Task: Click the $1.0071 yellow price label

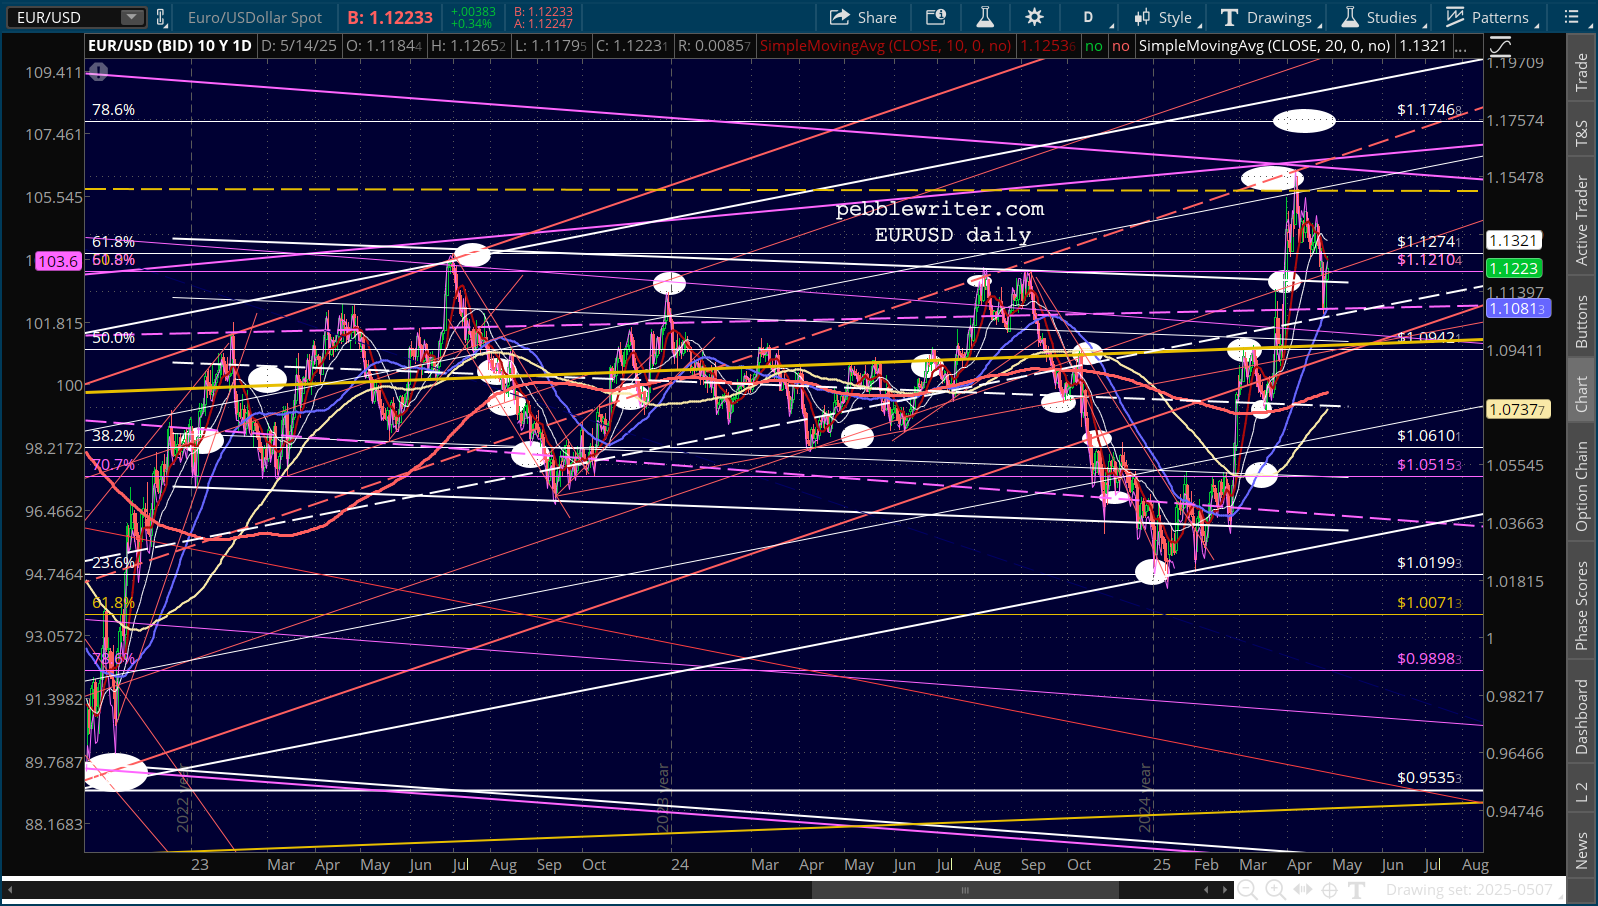Action: point(1430,602)
